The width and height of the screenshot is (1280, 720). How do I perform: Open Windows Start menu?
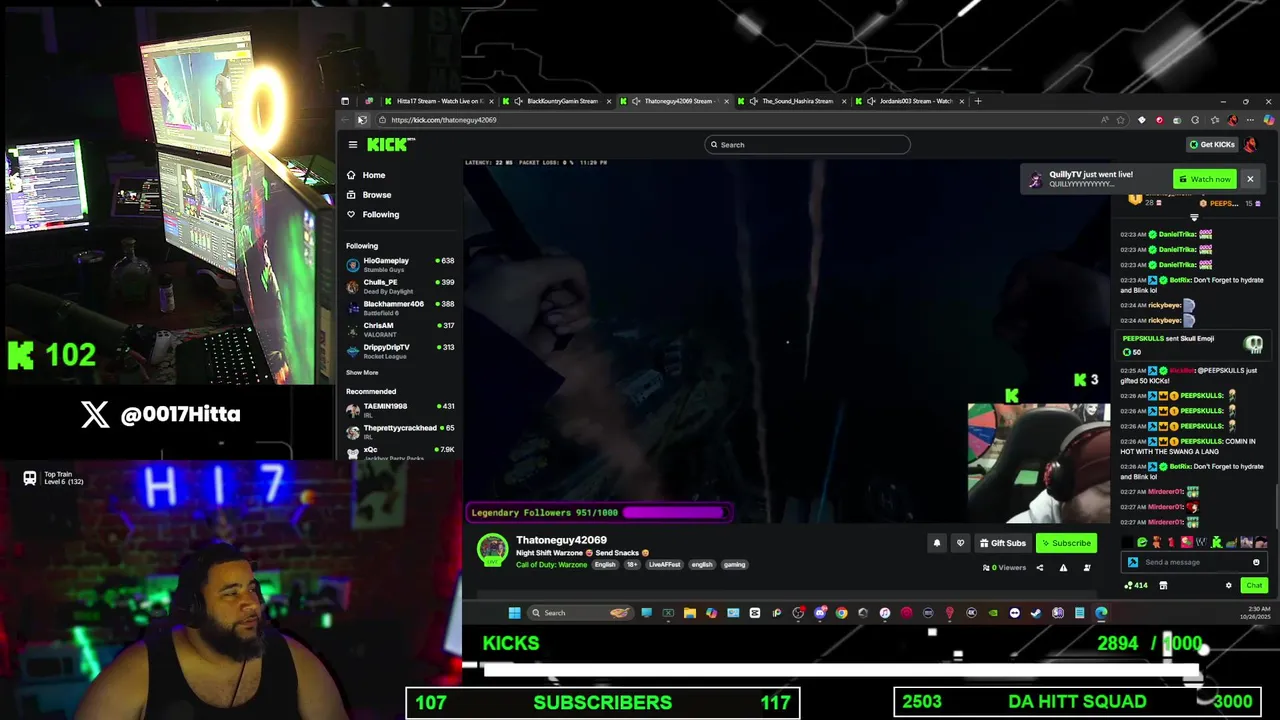[514, 613]
